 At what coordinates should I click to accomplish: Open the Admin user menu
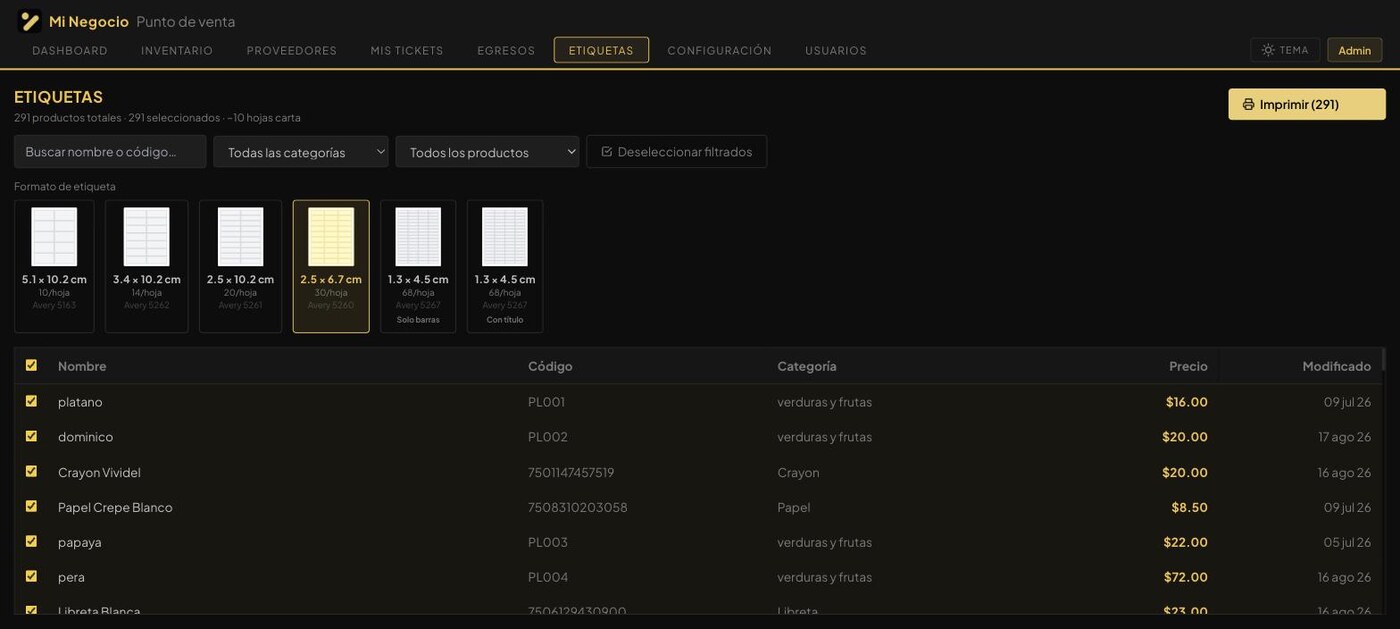1354,50
